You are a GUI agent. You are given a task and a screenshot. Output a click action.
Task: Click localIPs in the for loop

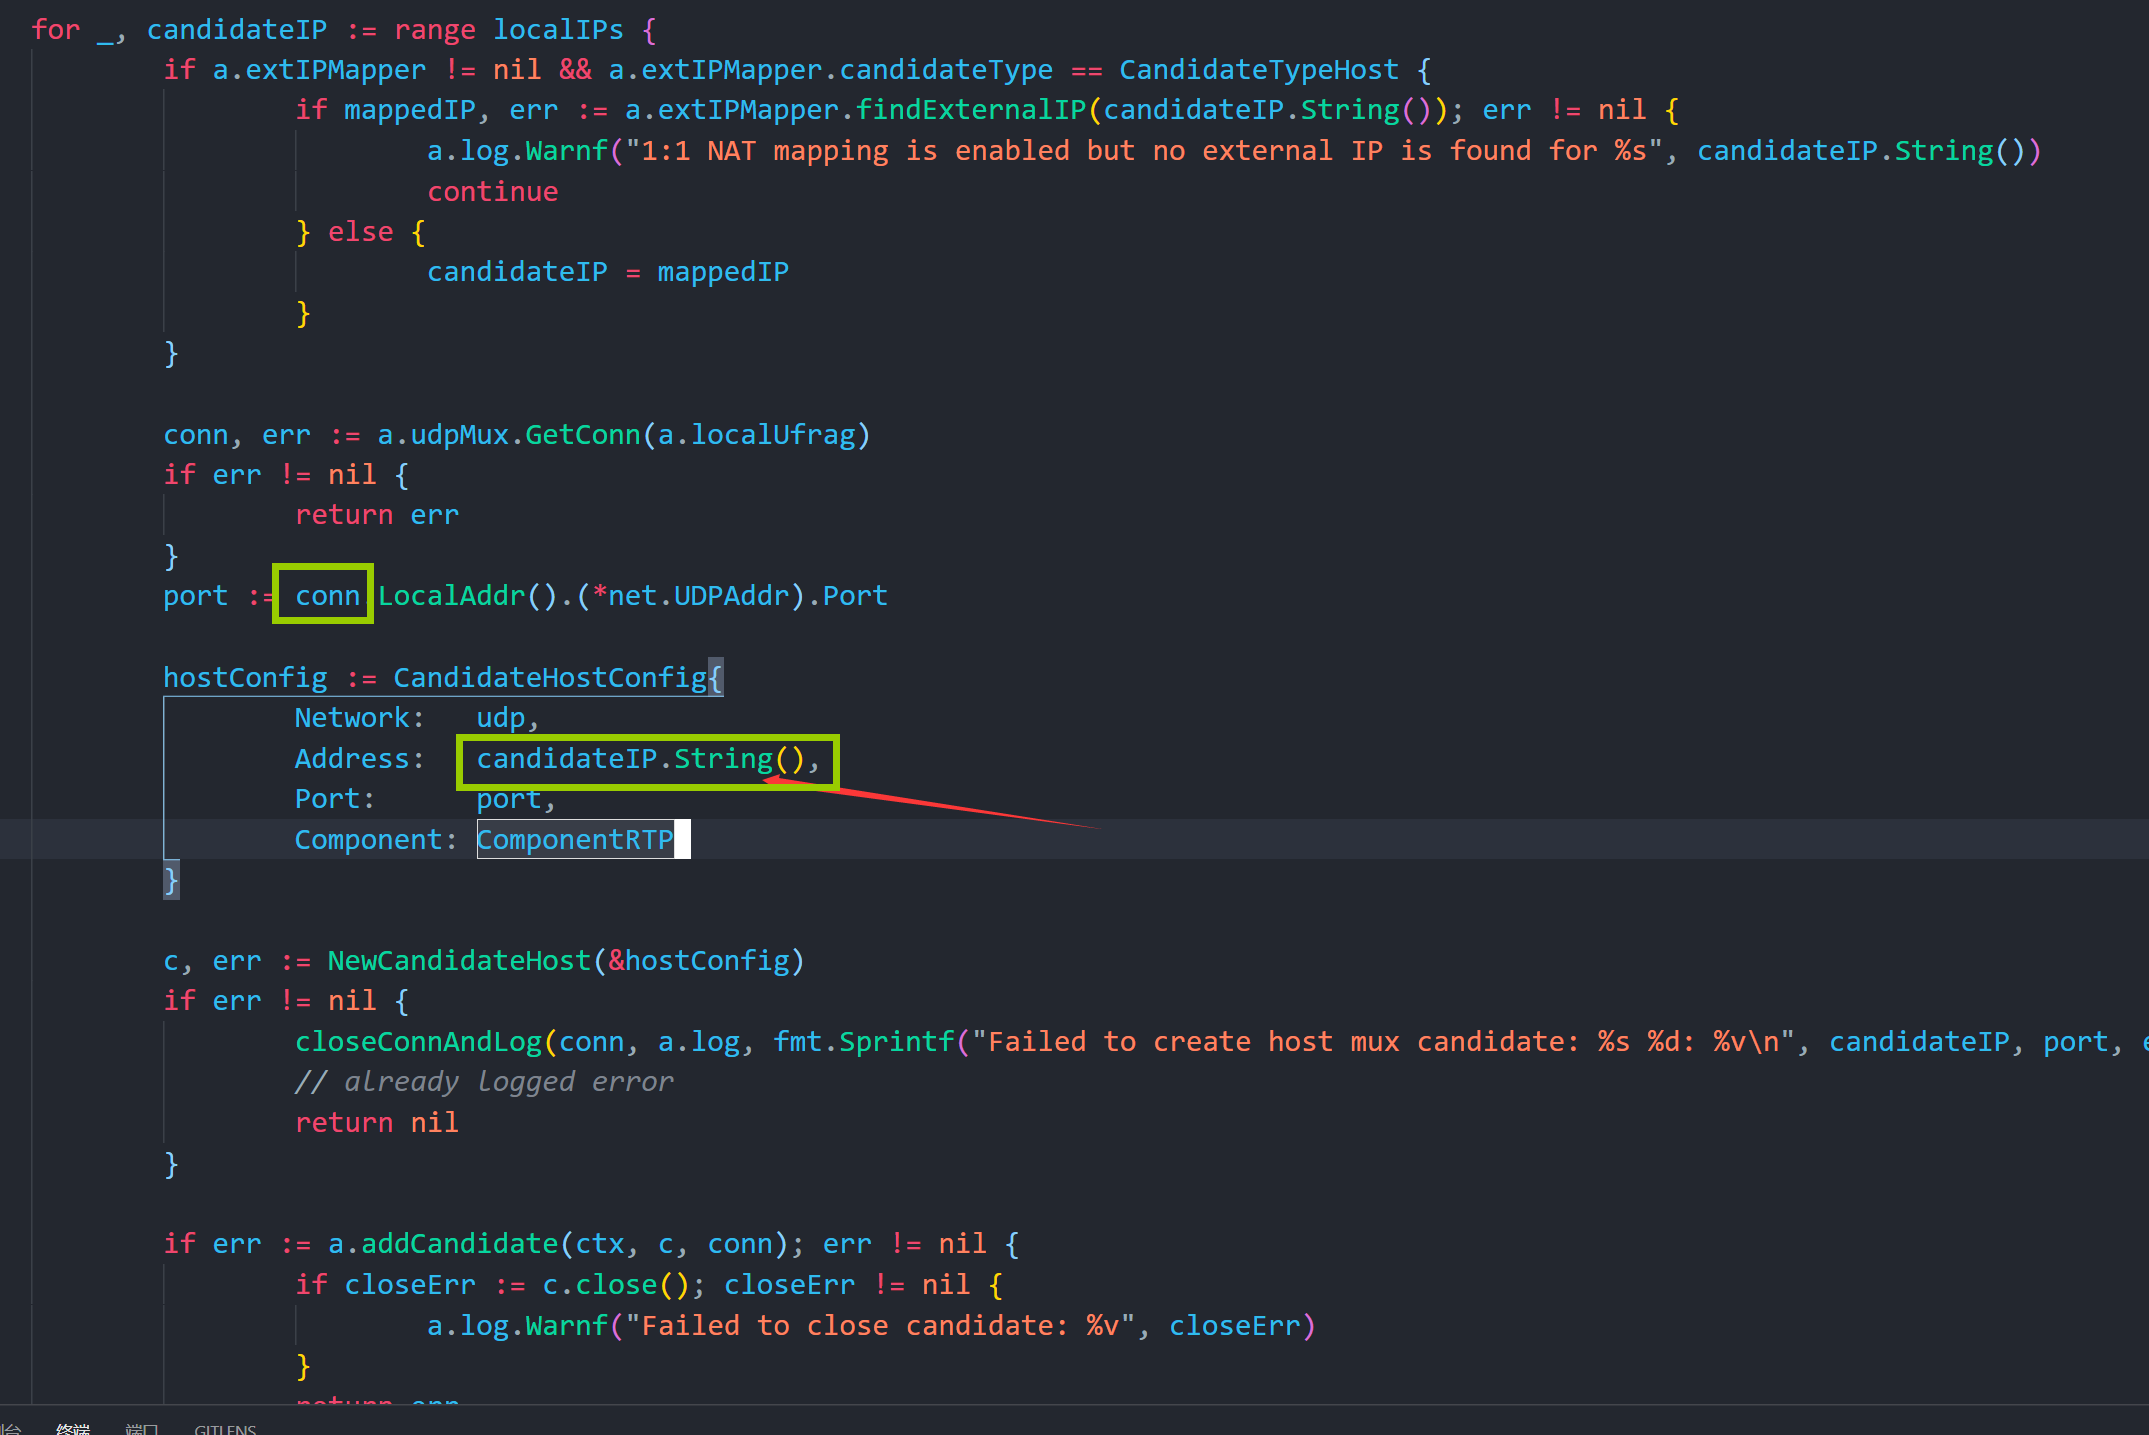[558, 30]
